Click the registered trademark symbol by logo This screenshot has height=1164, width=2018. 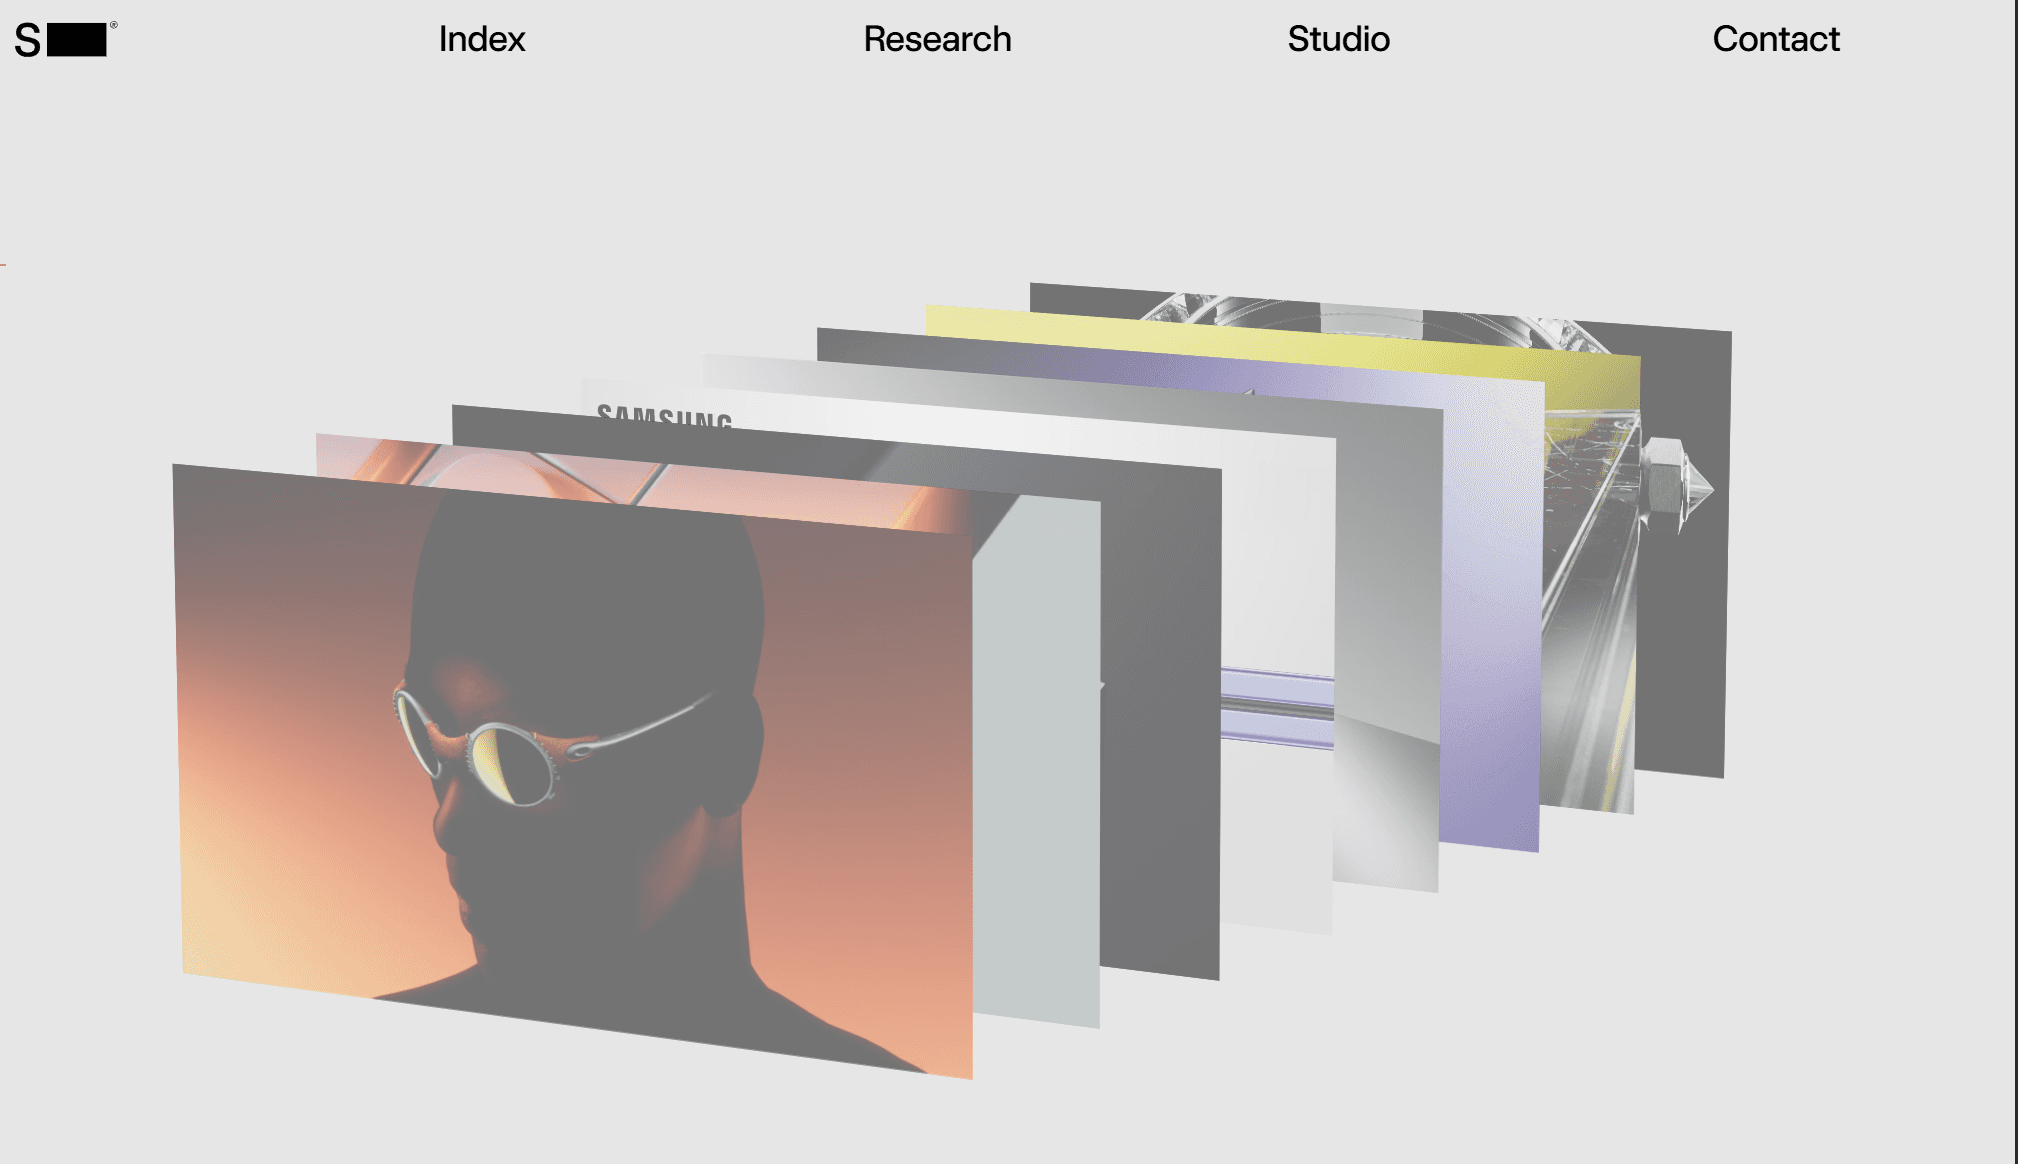pos(114,25)
